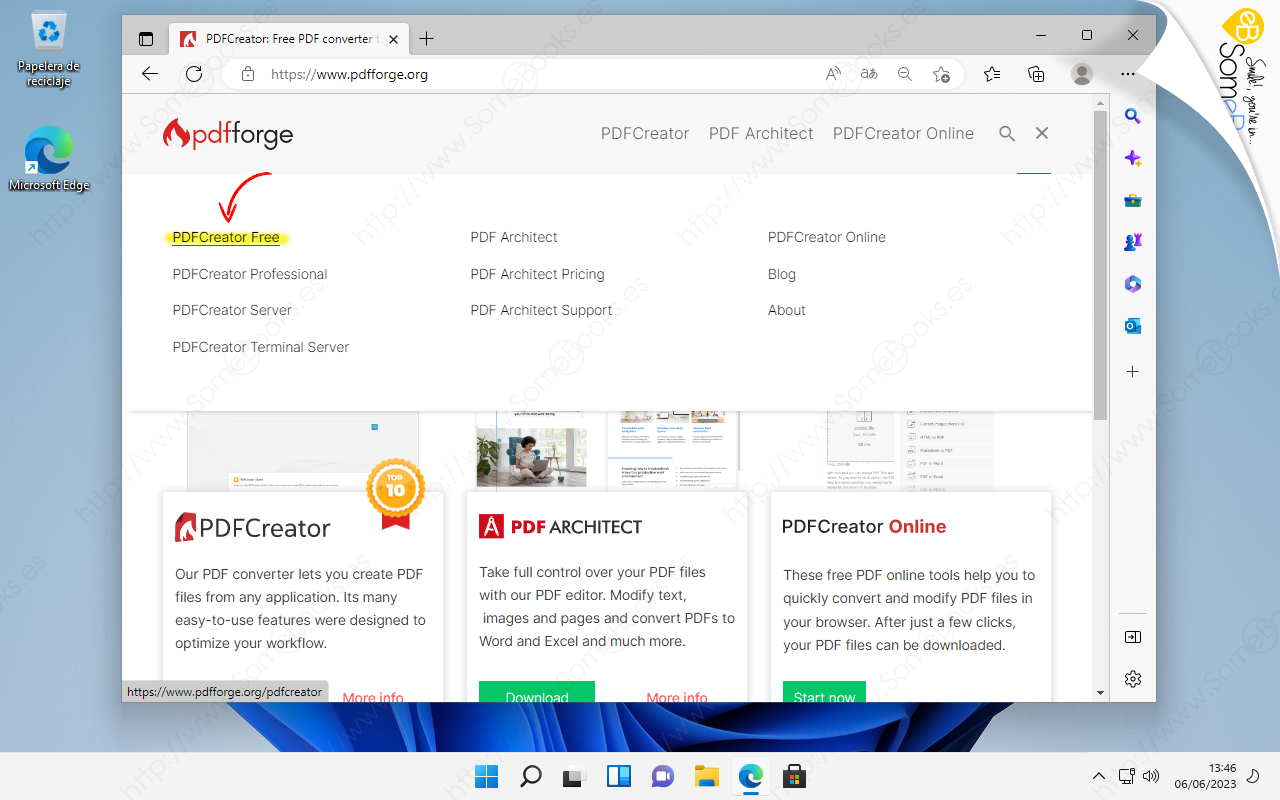Close the pdfforge expanded menu
This screenshot has height=800, width=1280.
1042,133
